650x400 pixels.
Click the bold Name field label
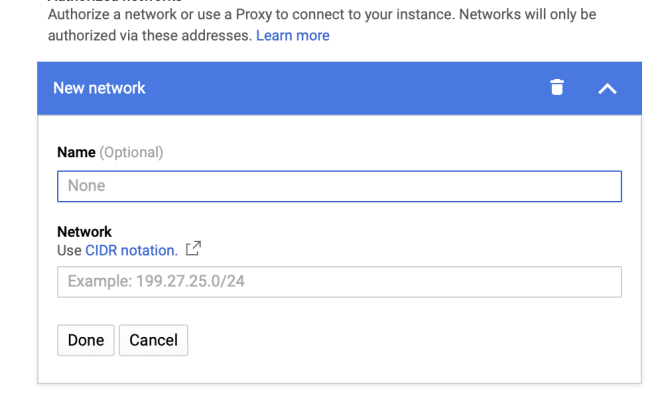click(76, 152)
